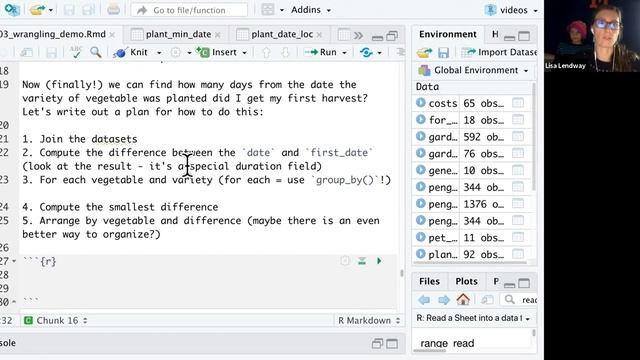Open the videos project menu

[x=511, y=10]
